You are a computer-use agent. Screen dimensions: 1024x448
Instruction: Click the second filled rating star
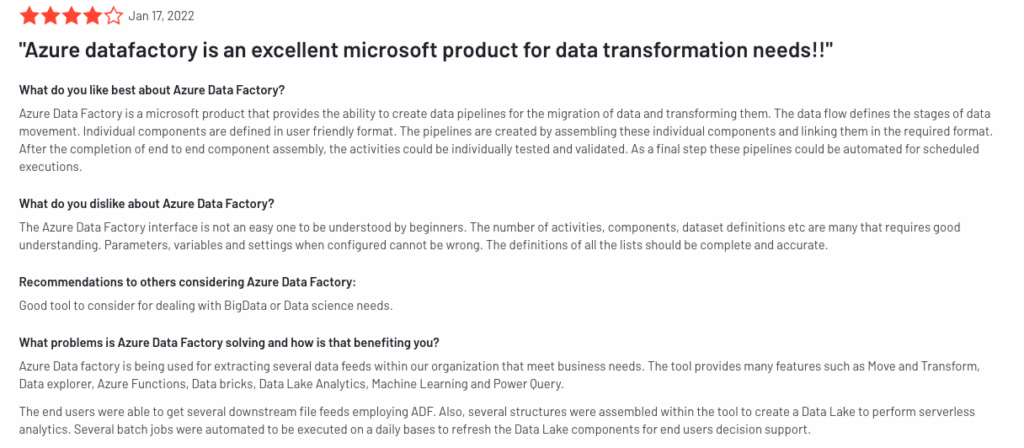pos(50,15)
